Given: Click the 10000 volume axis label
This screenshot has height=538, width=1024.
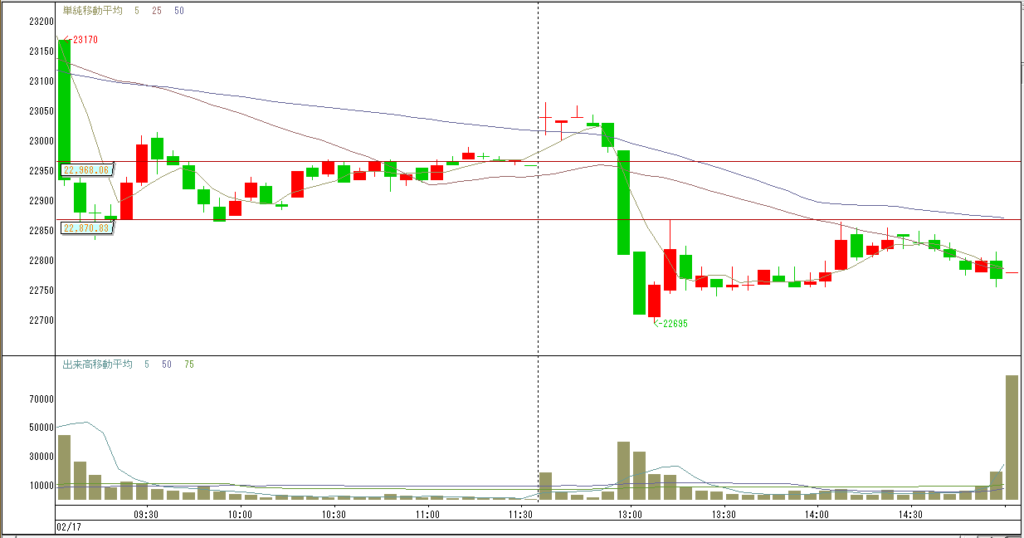Looking at the screenshot, I should pyautogui.click(x=41, y=485).
